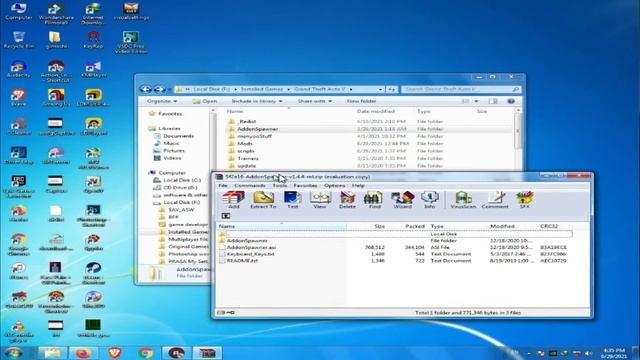Click the WinRAR up-one-level button below toolbar

coord(226,216)
